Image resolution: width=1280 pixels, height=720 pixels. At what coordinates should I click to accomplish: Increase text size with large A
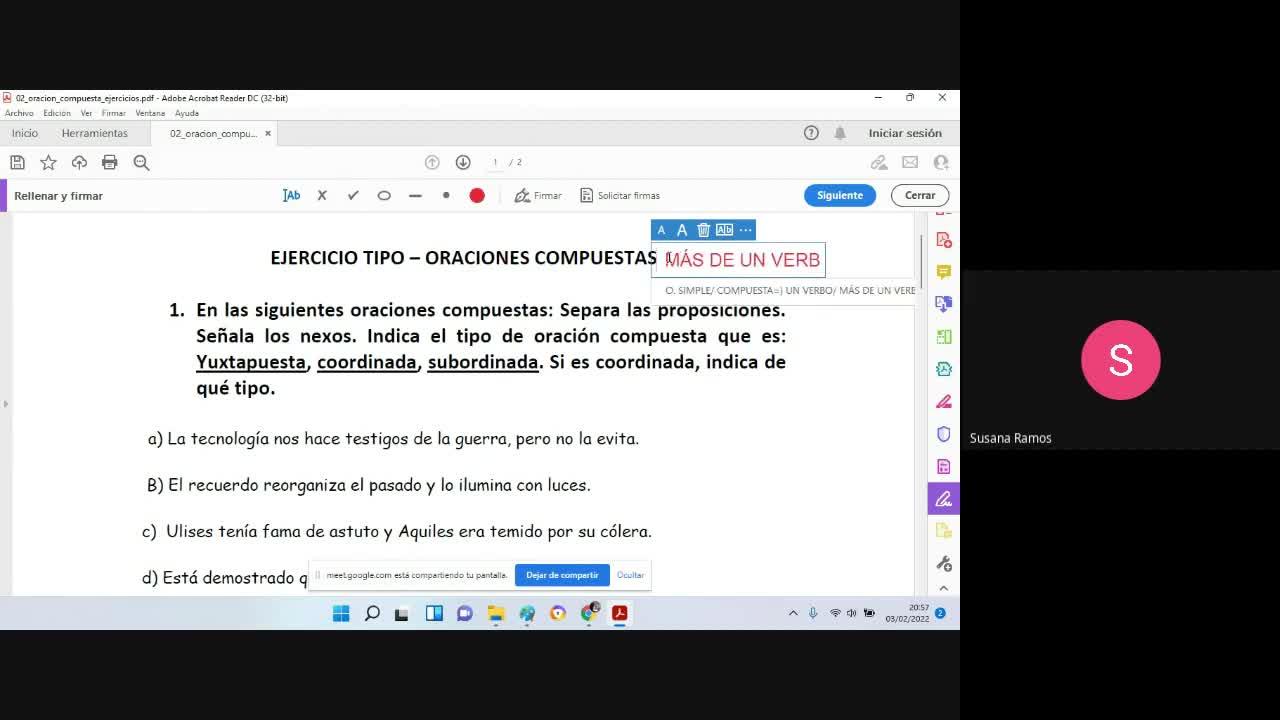click(682, 230)
